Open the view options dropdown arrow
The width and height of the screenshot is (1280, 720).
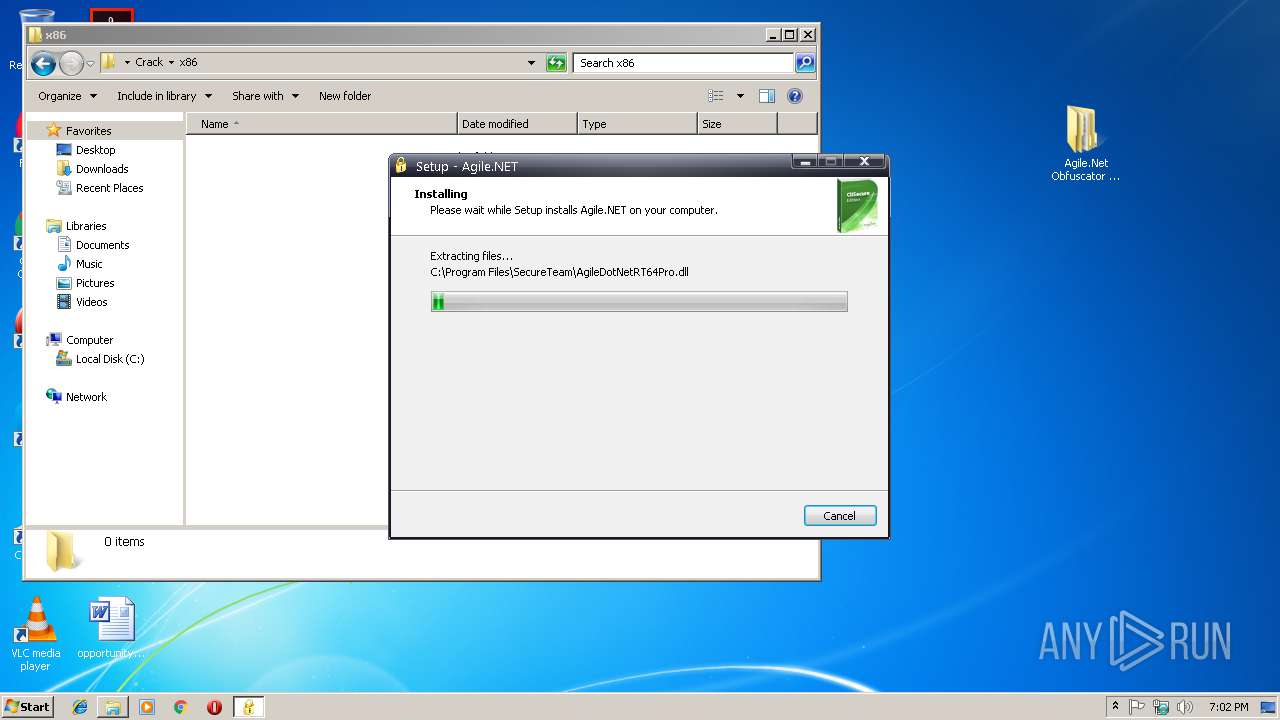[740, 96]
